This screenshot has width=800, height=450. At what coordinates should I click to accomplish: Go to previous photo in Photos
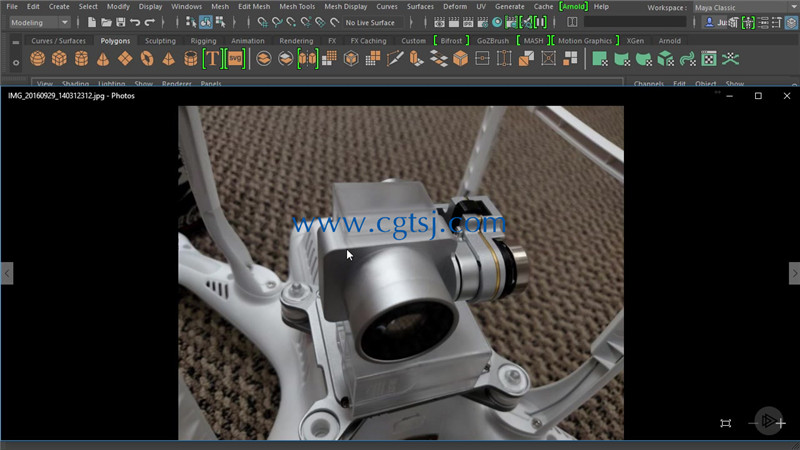[7, 273]
